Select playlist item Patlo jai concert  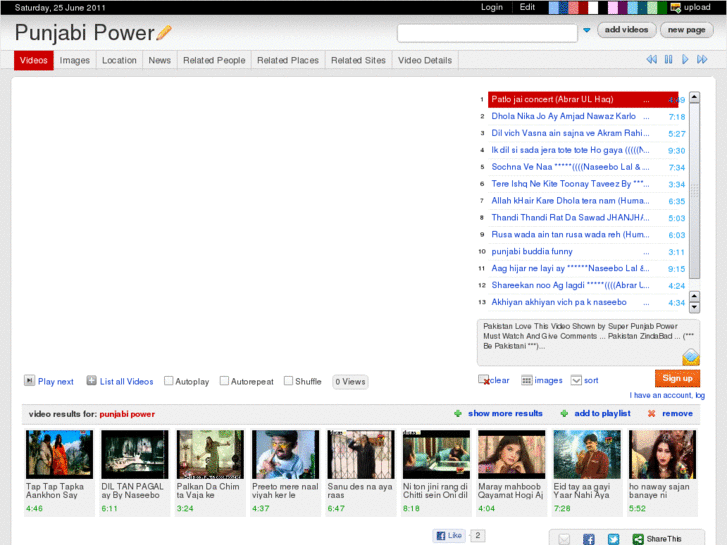(x=582, y=99)
